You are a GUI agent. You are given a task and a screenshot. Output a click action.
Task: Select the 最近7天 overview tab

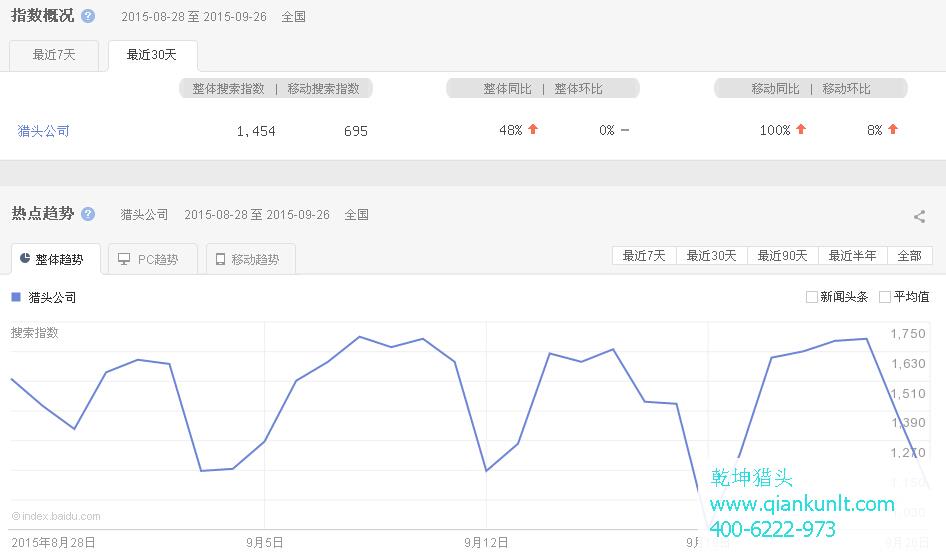pos(54,55)
